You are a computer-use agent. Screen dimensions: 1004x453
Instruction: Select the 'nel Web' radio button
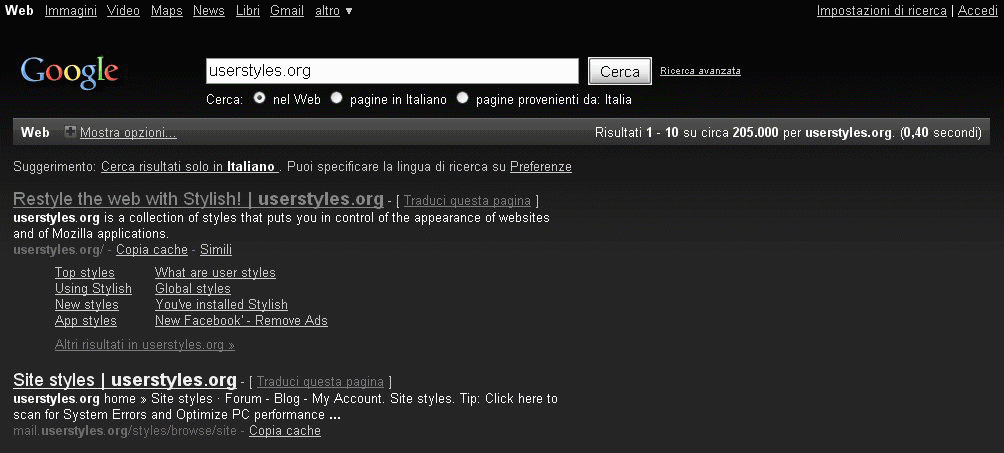coord(259,98)
